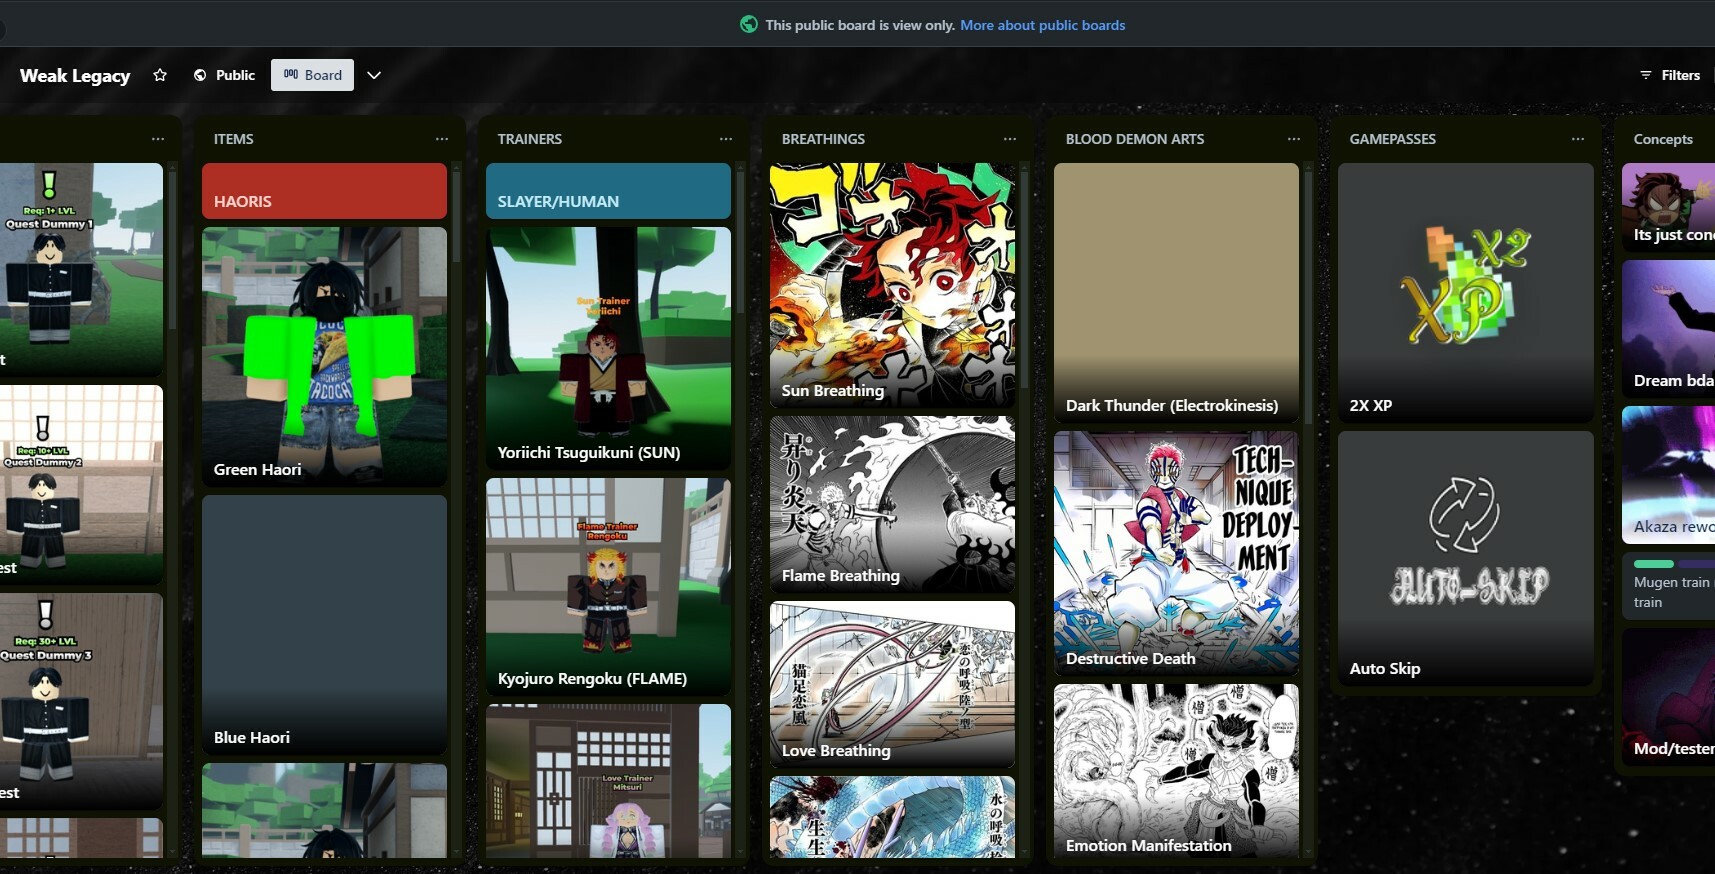Open the menu dots of the leftmost list

(158, 139)
